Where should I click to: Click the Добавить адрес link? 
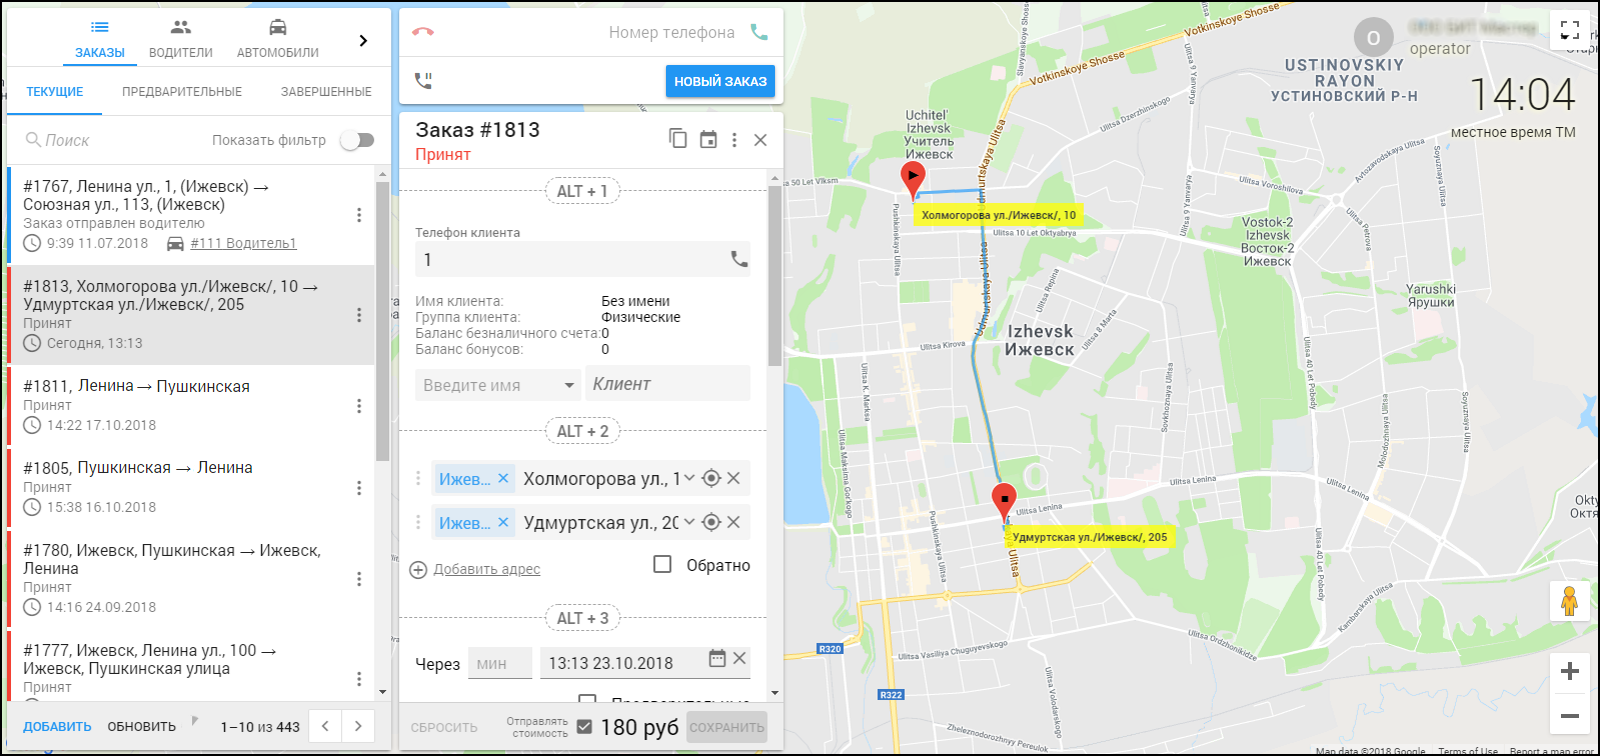(x=486, y=569)
